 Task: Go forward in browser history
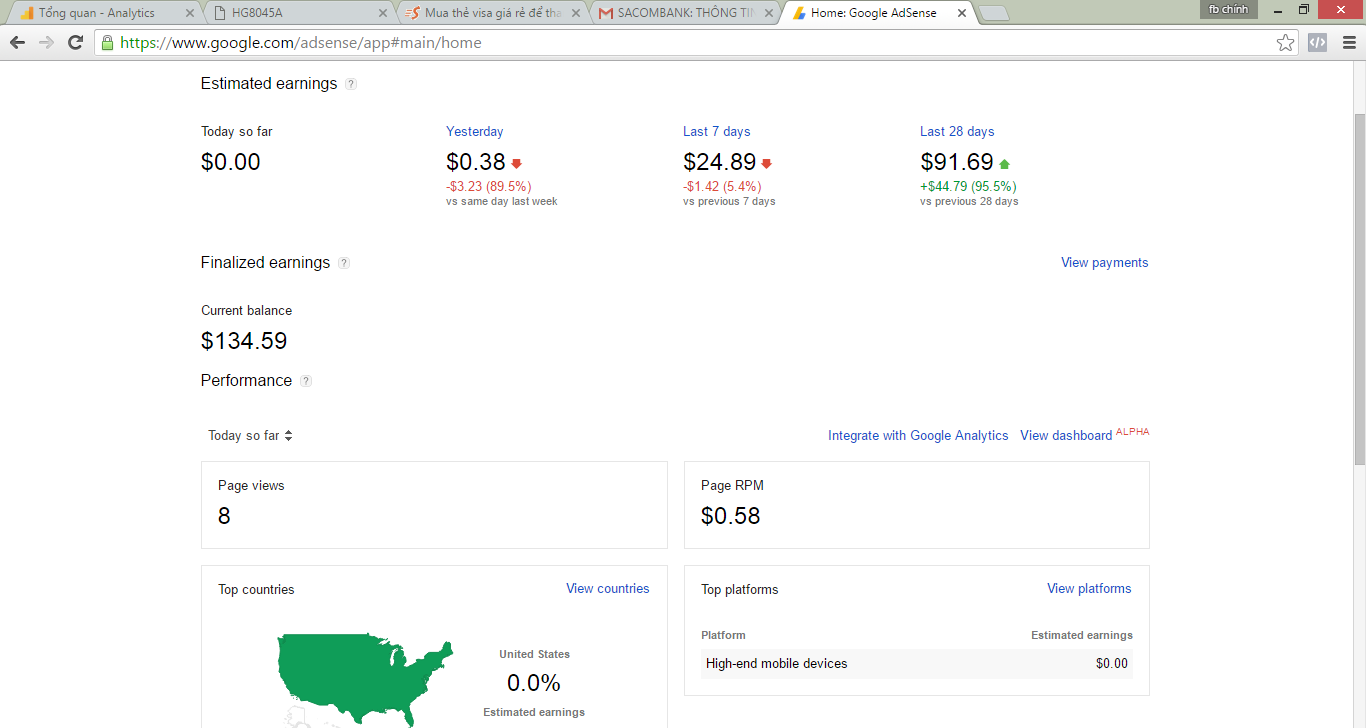pyautogui.click(x=46, y=43)
